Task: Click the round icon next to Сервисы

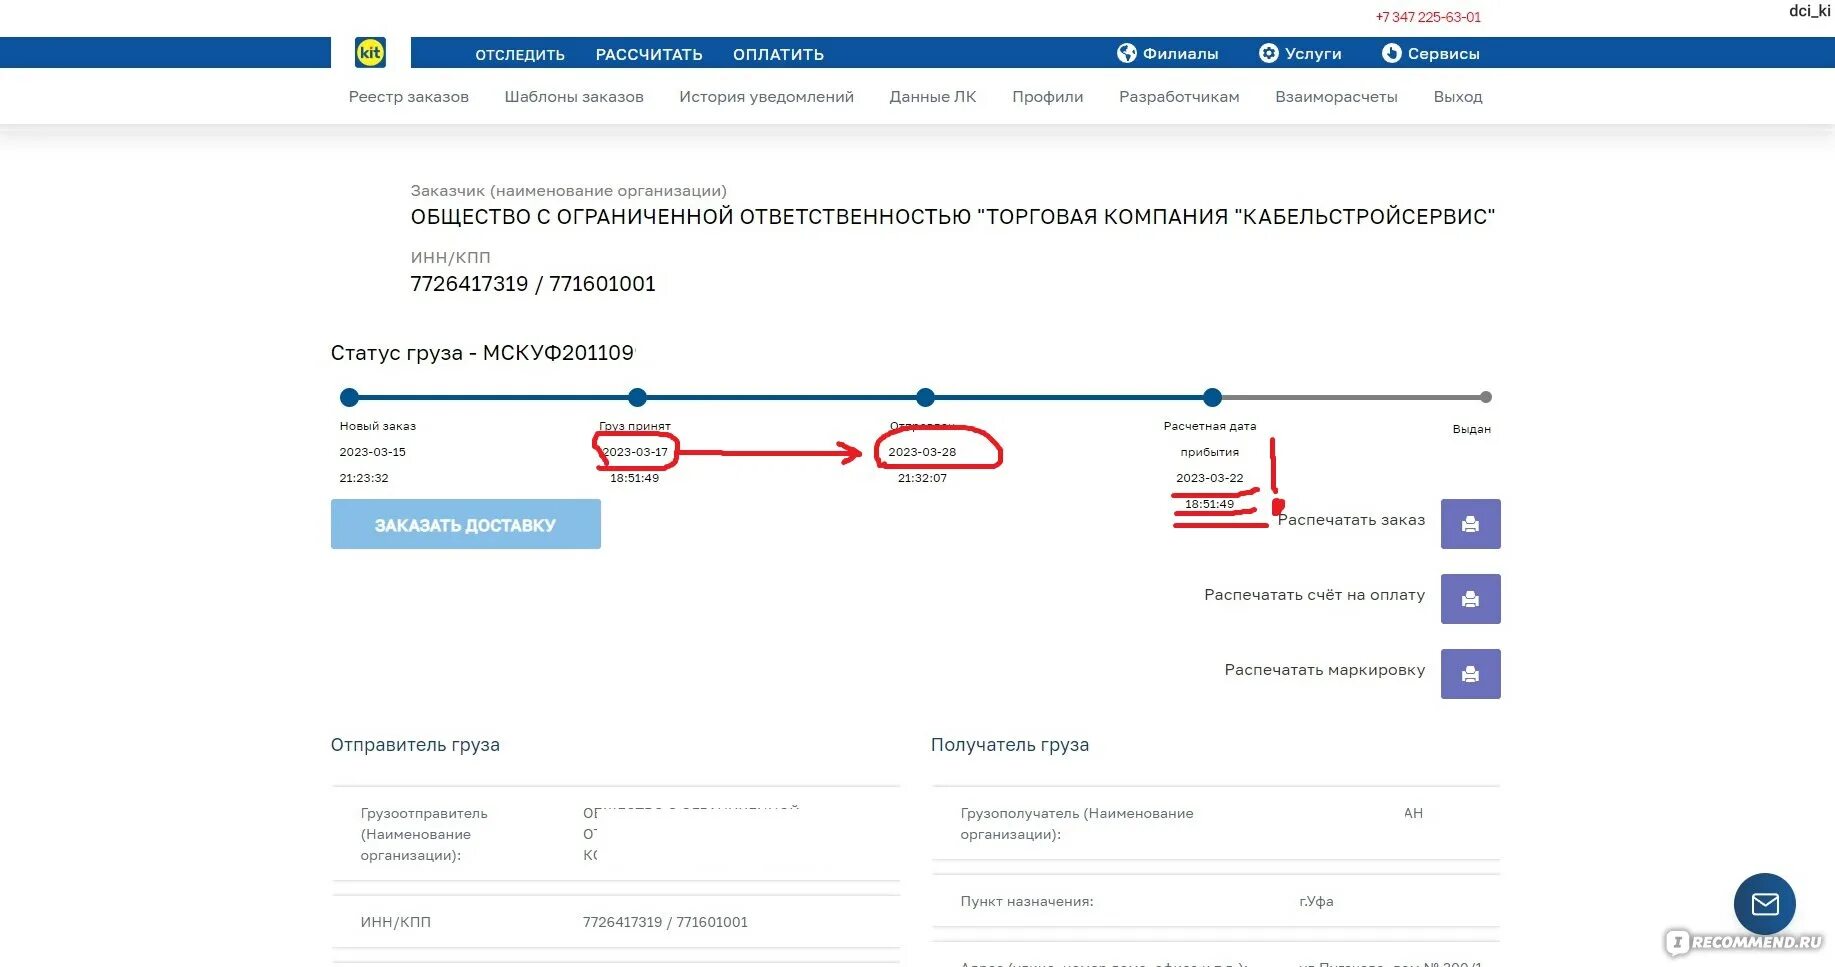Action: 1391,53
